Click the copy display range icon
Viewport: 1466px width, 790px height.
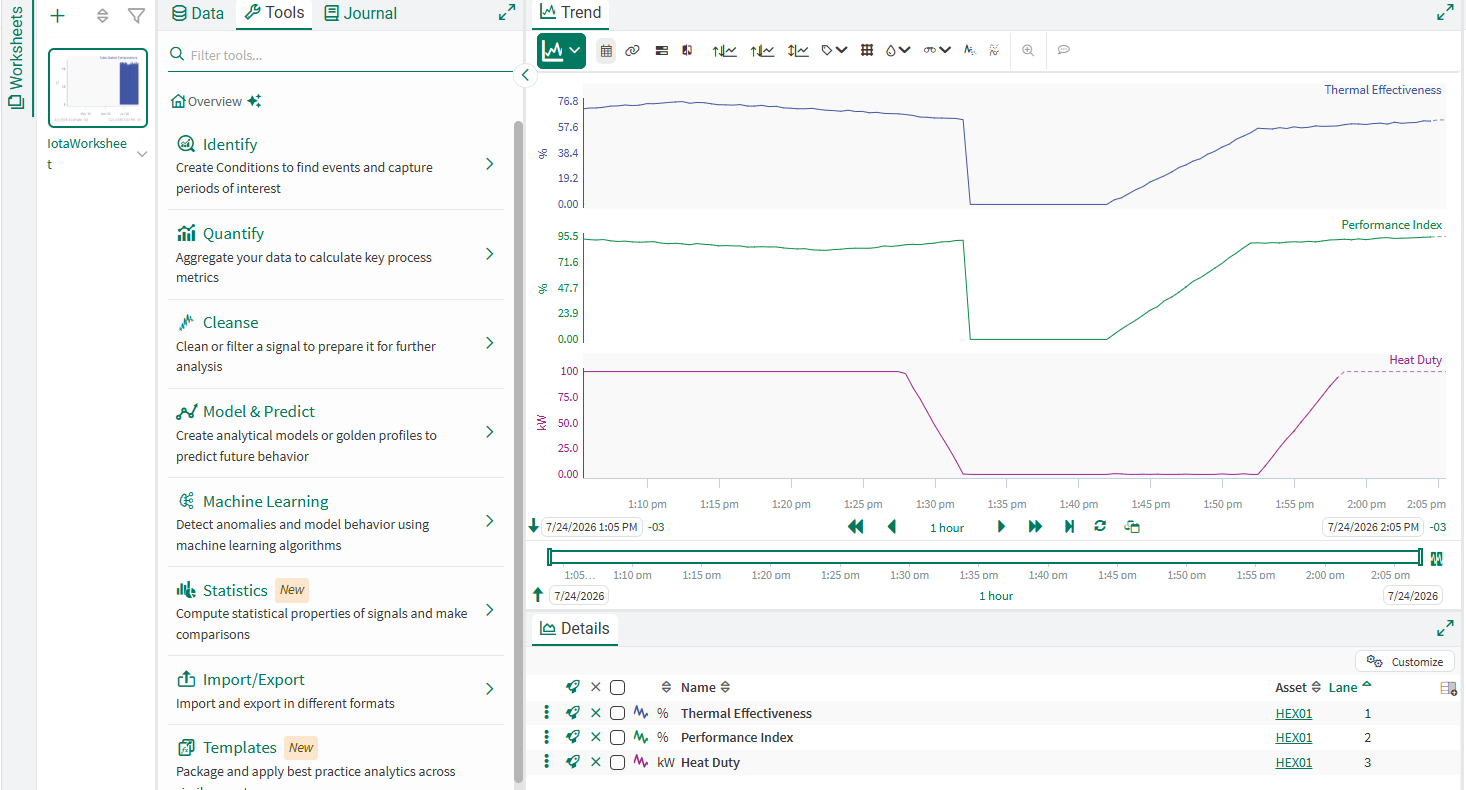tap(1132, 527)
